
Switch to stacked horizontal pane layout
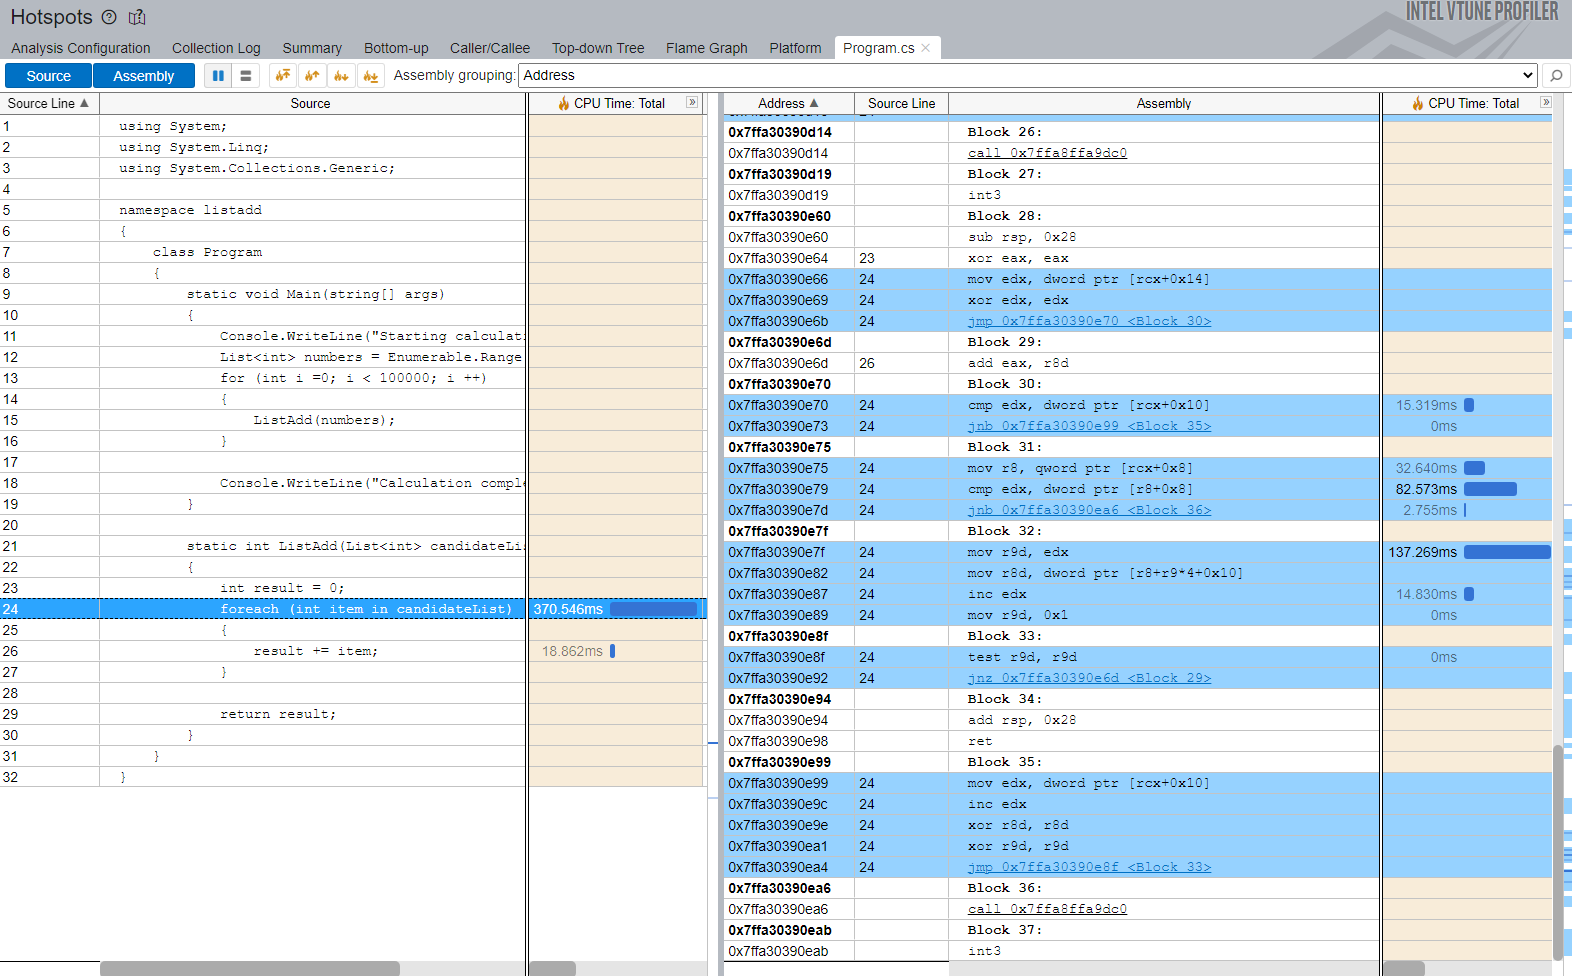(246, 76)
